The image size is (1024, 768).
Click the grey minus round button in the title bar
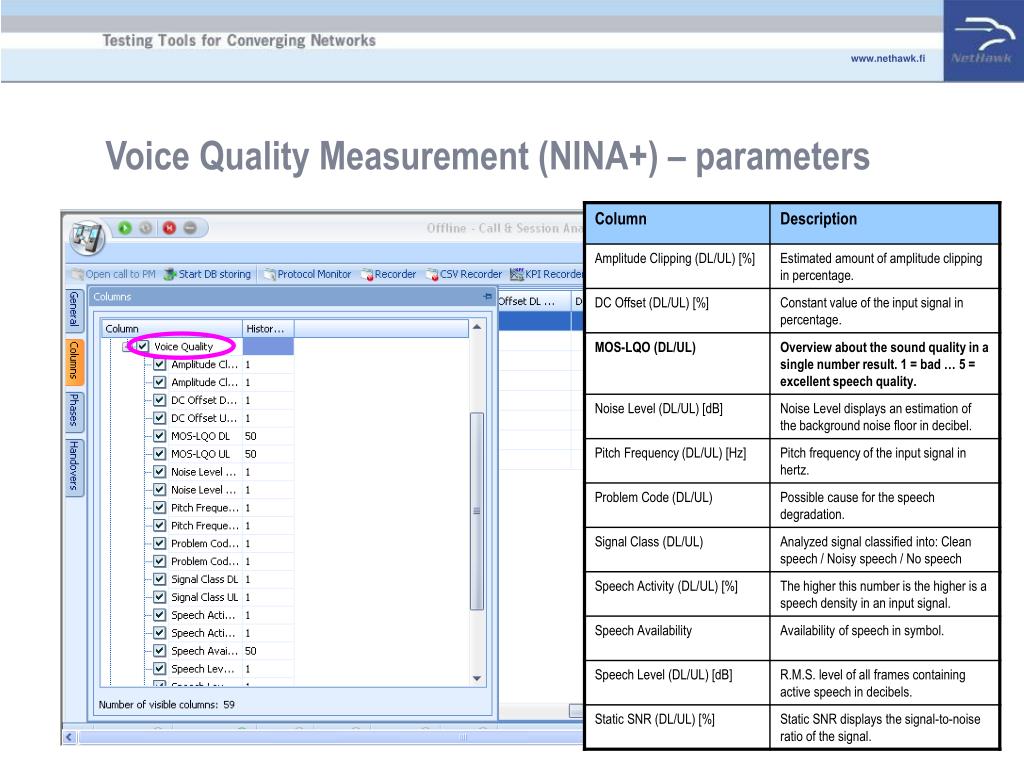(x=190, y=228)
